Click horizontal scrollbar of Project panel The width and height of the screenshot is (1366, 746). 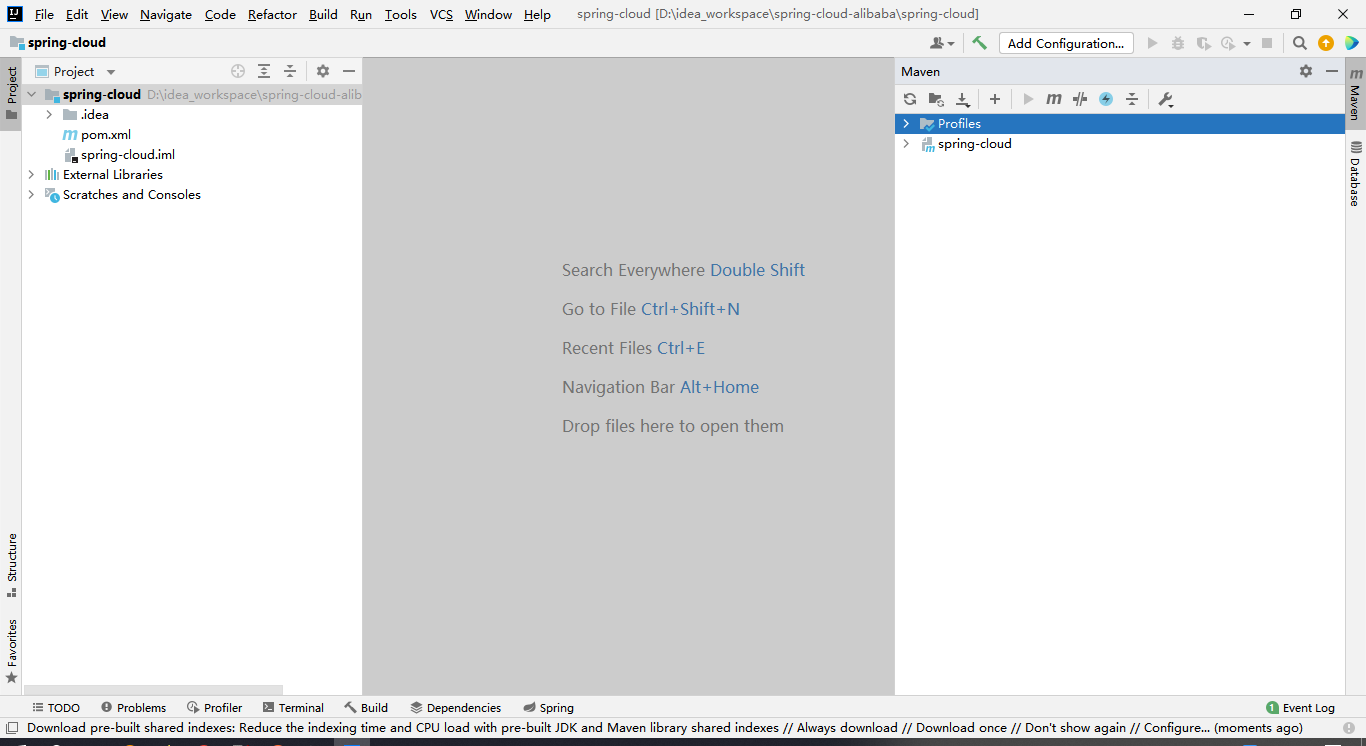point(152,690)
